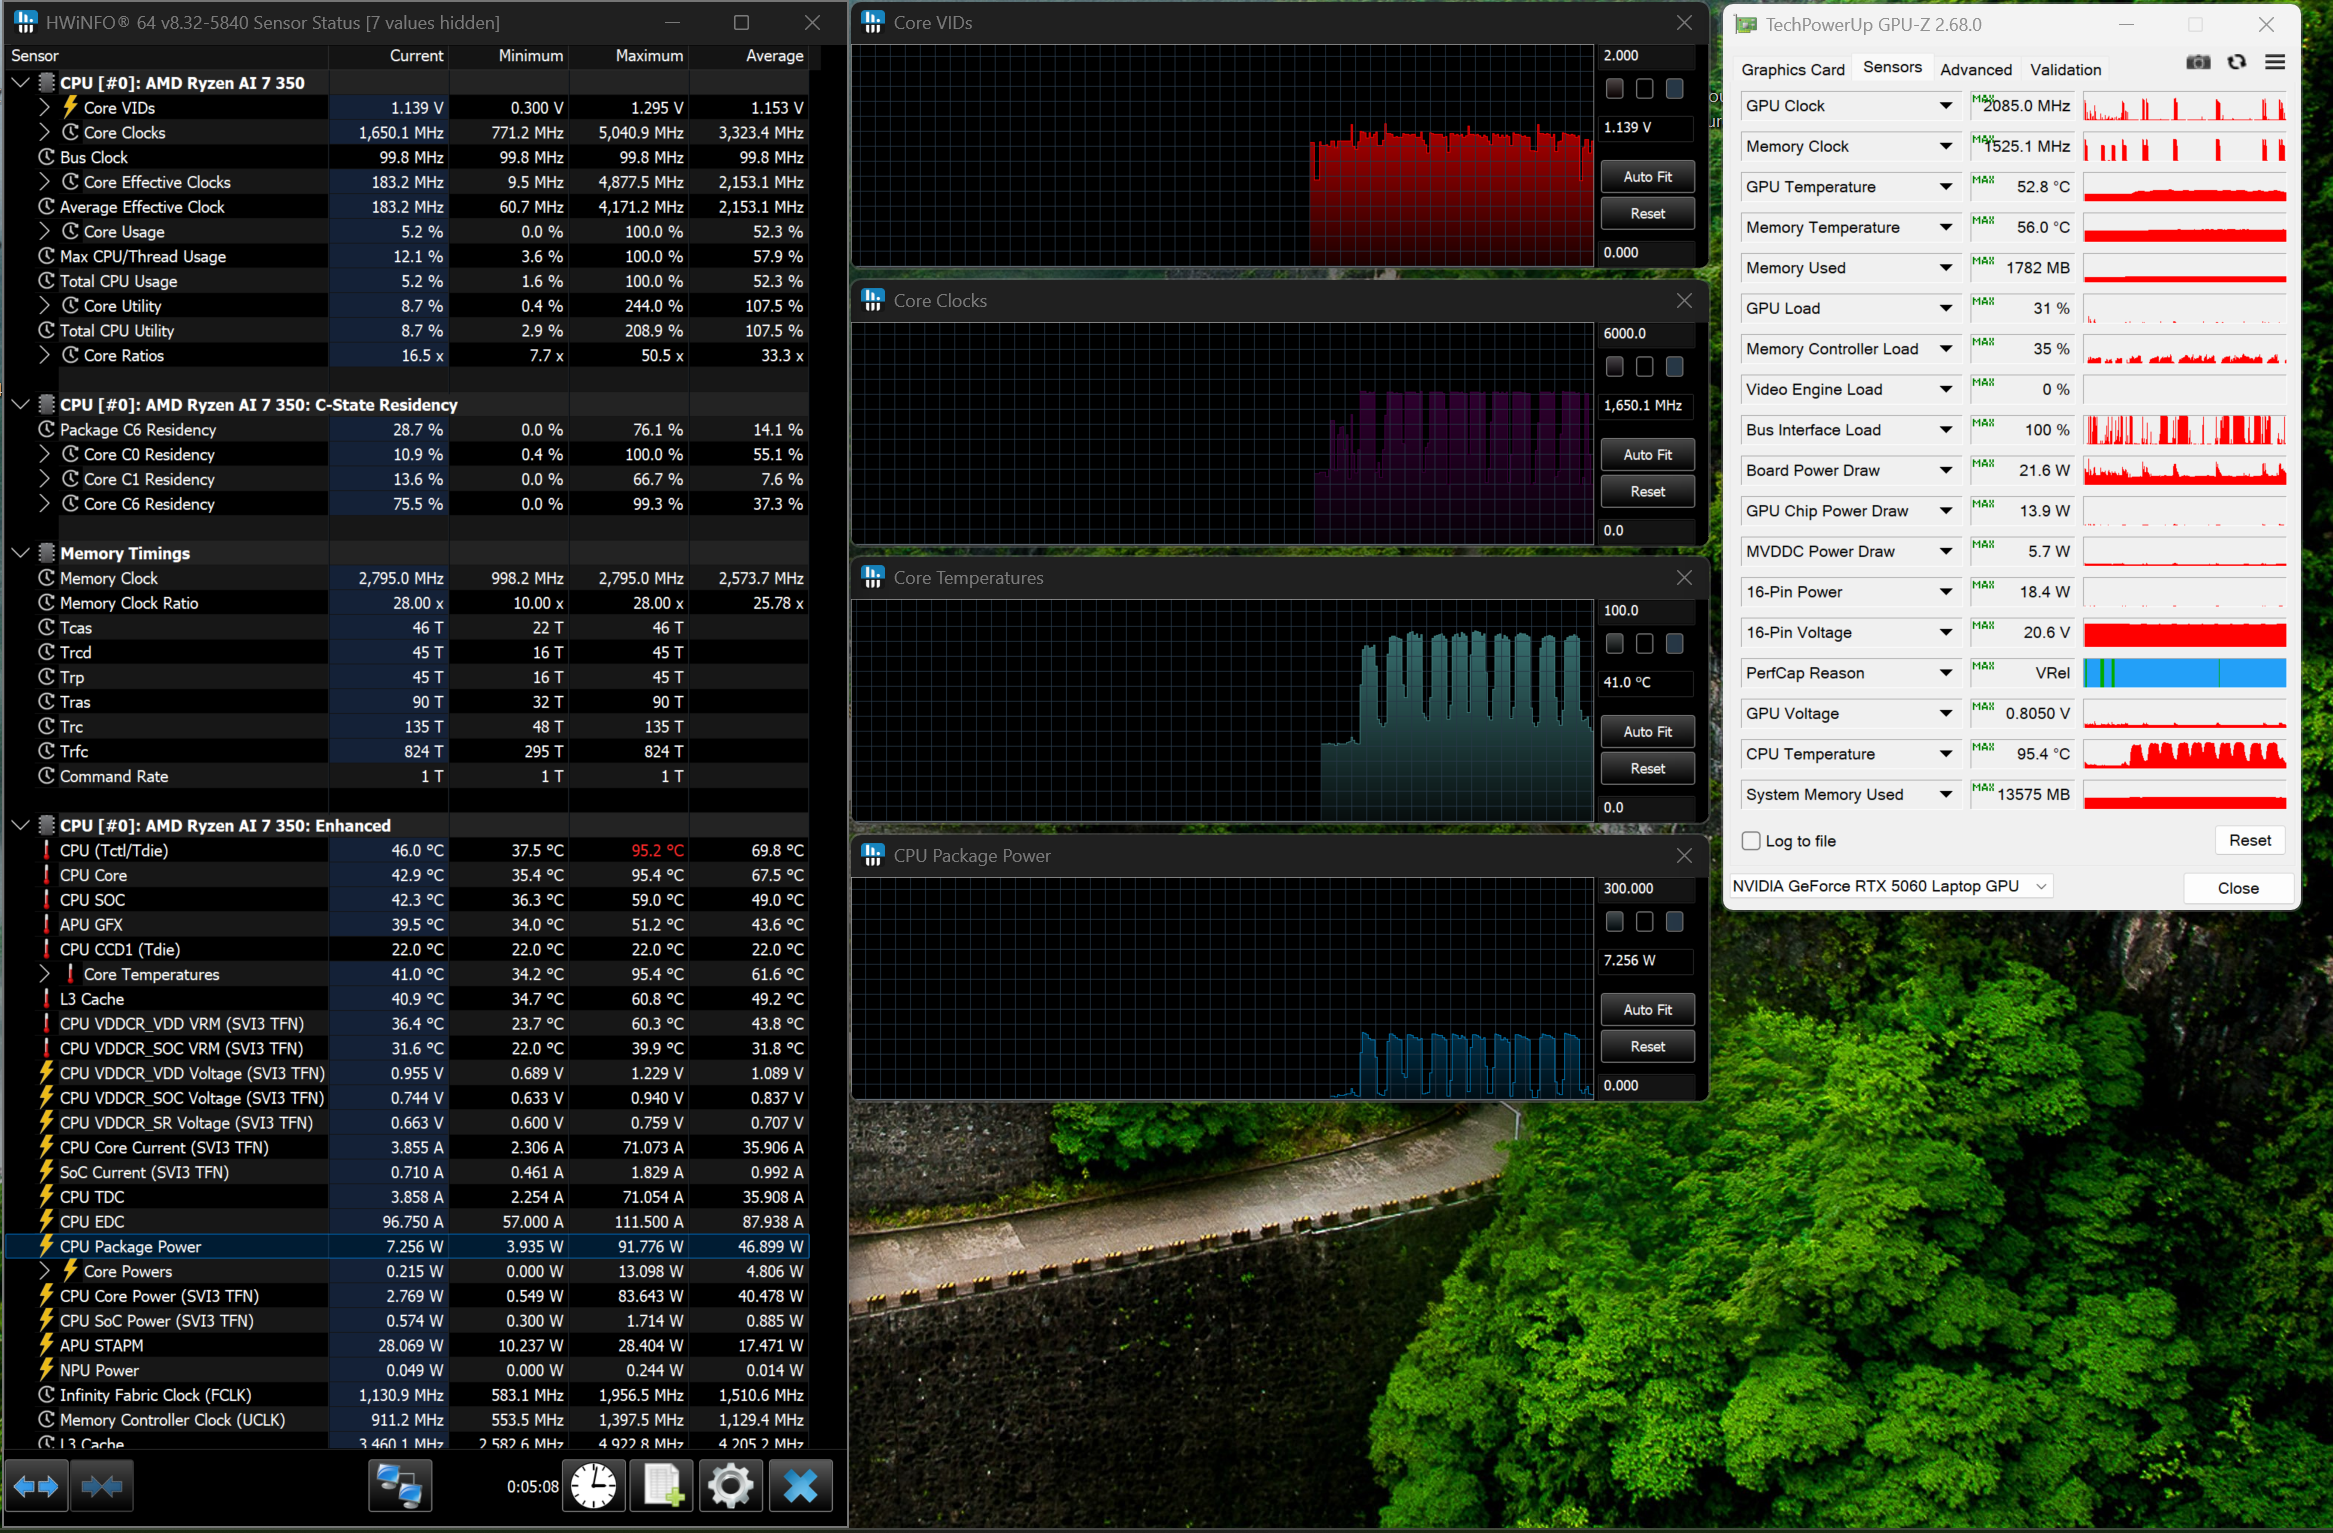Collapse the Memory Timings section
The width and height of the screenshot is (2333, 1533).
pos(20,553)
